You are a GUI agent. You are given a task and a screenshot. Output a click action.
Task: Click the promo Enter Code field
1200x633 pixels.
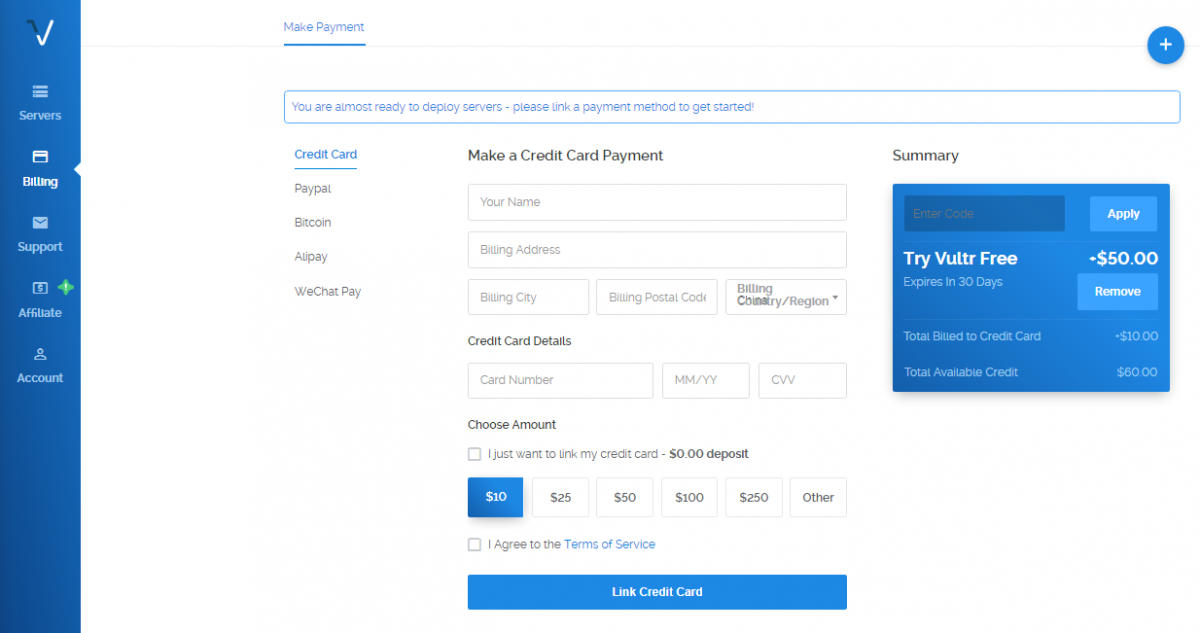coord(984,214)
